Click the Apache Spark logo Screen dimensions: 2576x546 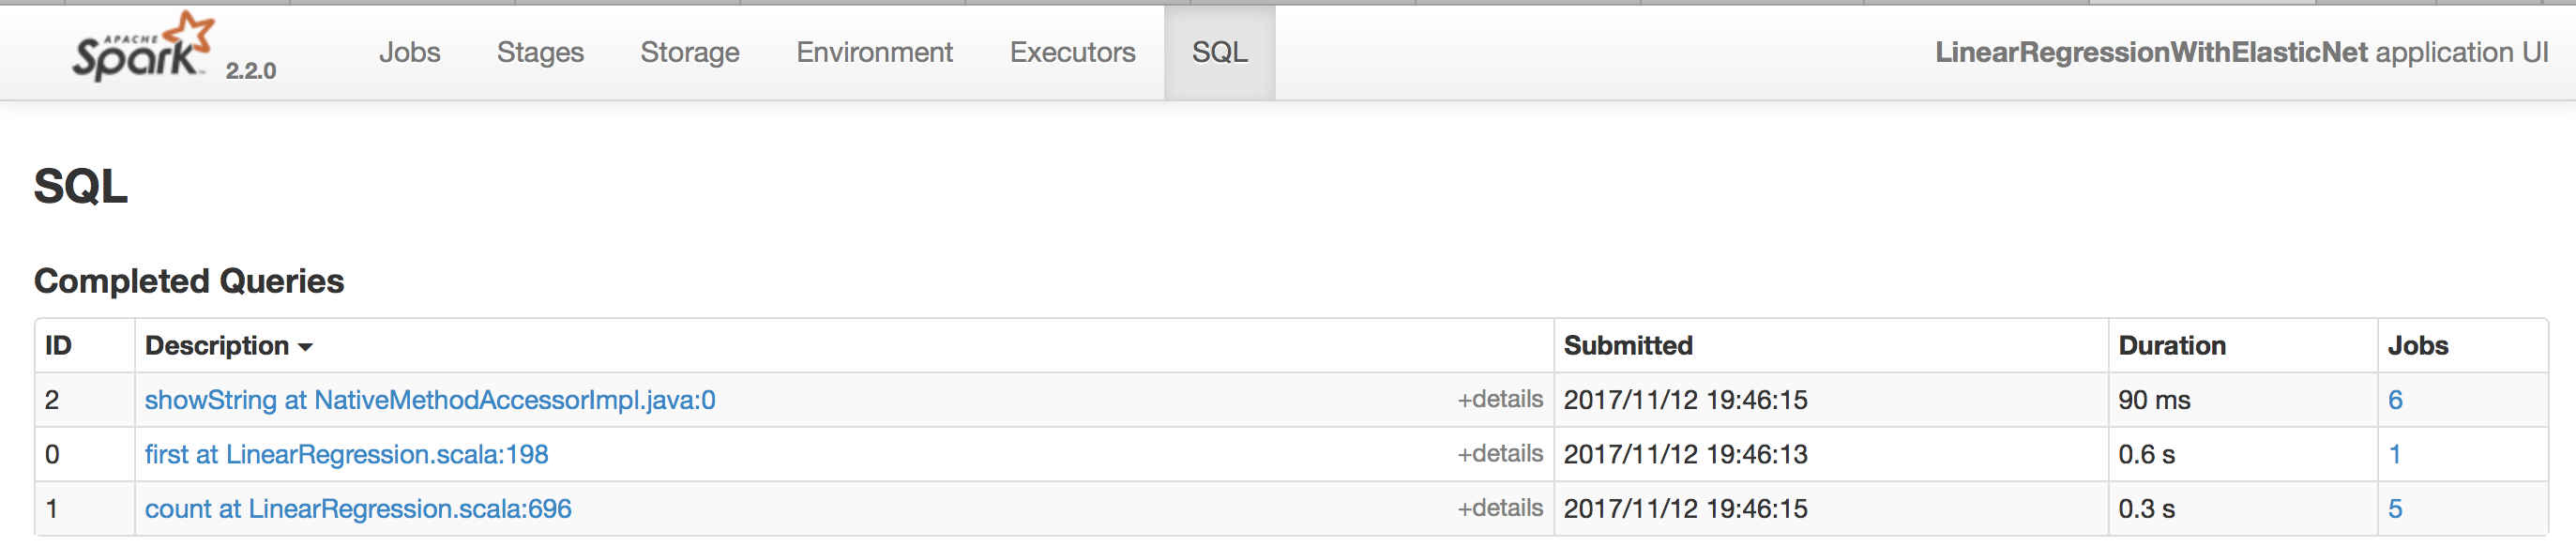tap(142, 48)
